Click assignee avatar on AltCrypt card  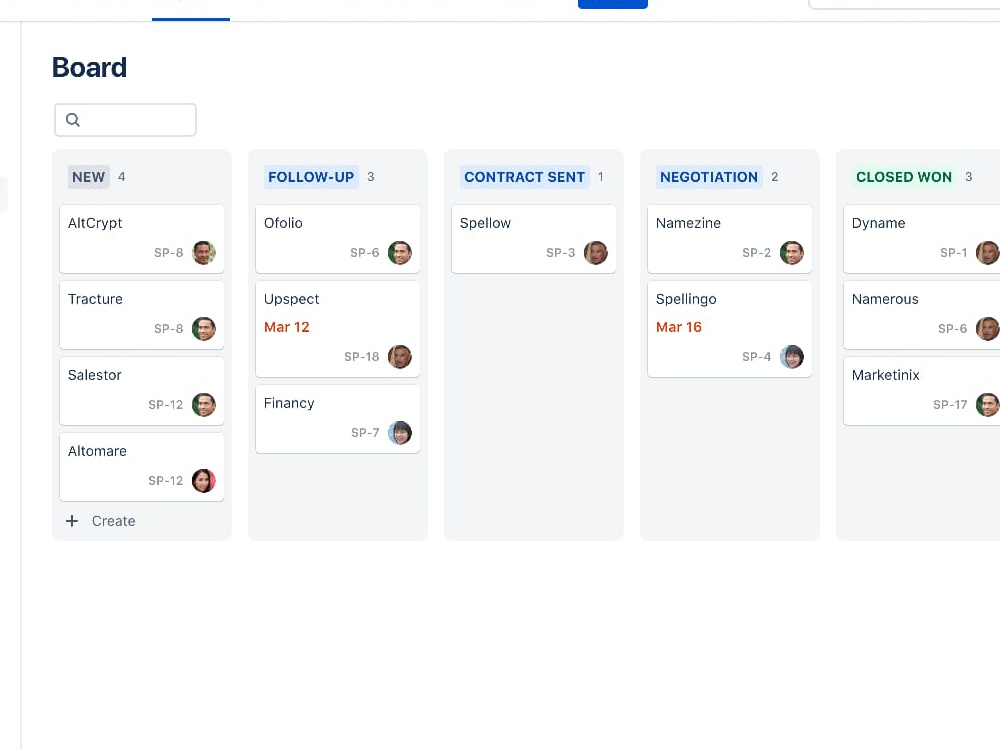click(204, 253)
